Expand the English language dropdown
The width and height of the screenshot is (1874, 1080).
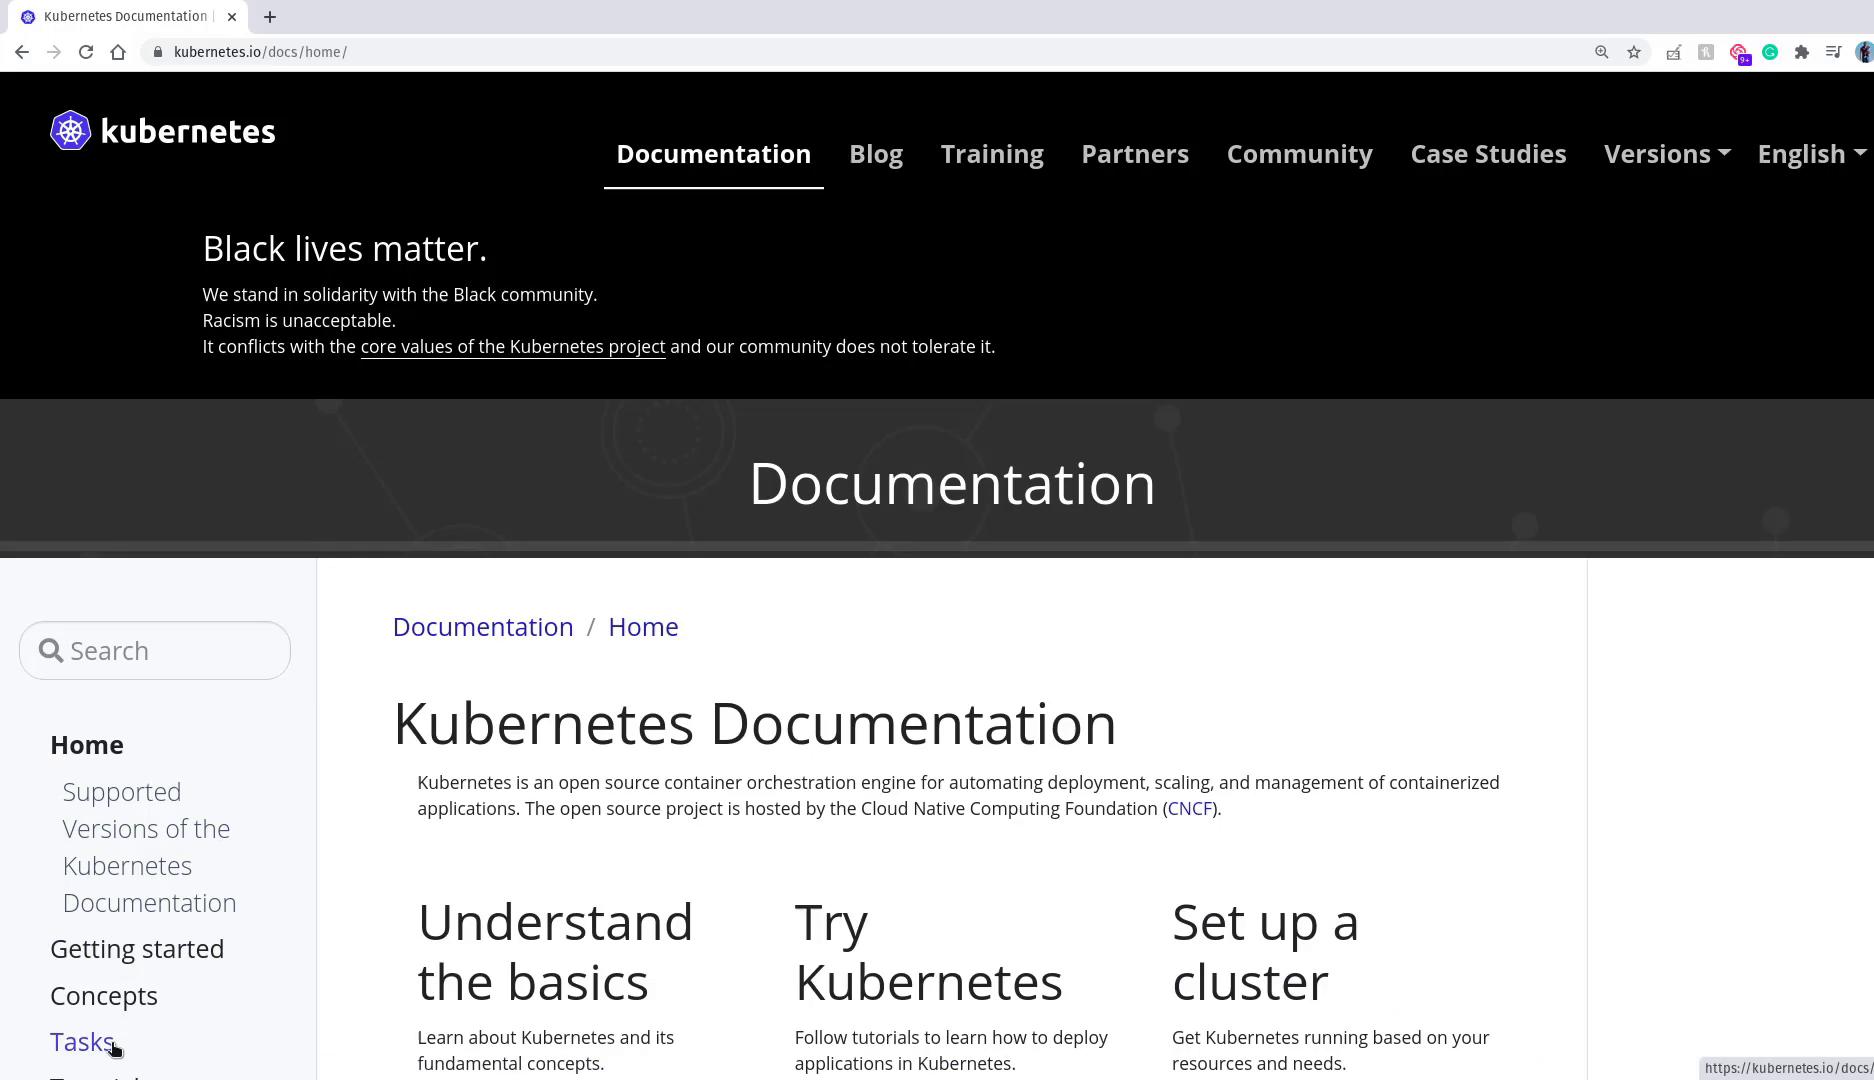click(x=1811, y=154)
